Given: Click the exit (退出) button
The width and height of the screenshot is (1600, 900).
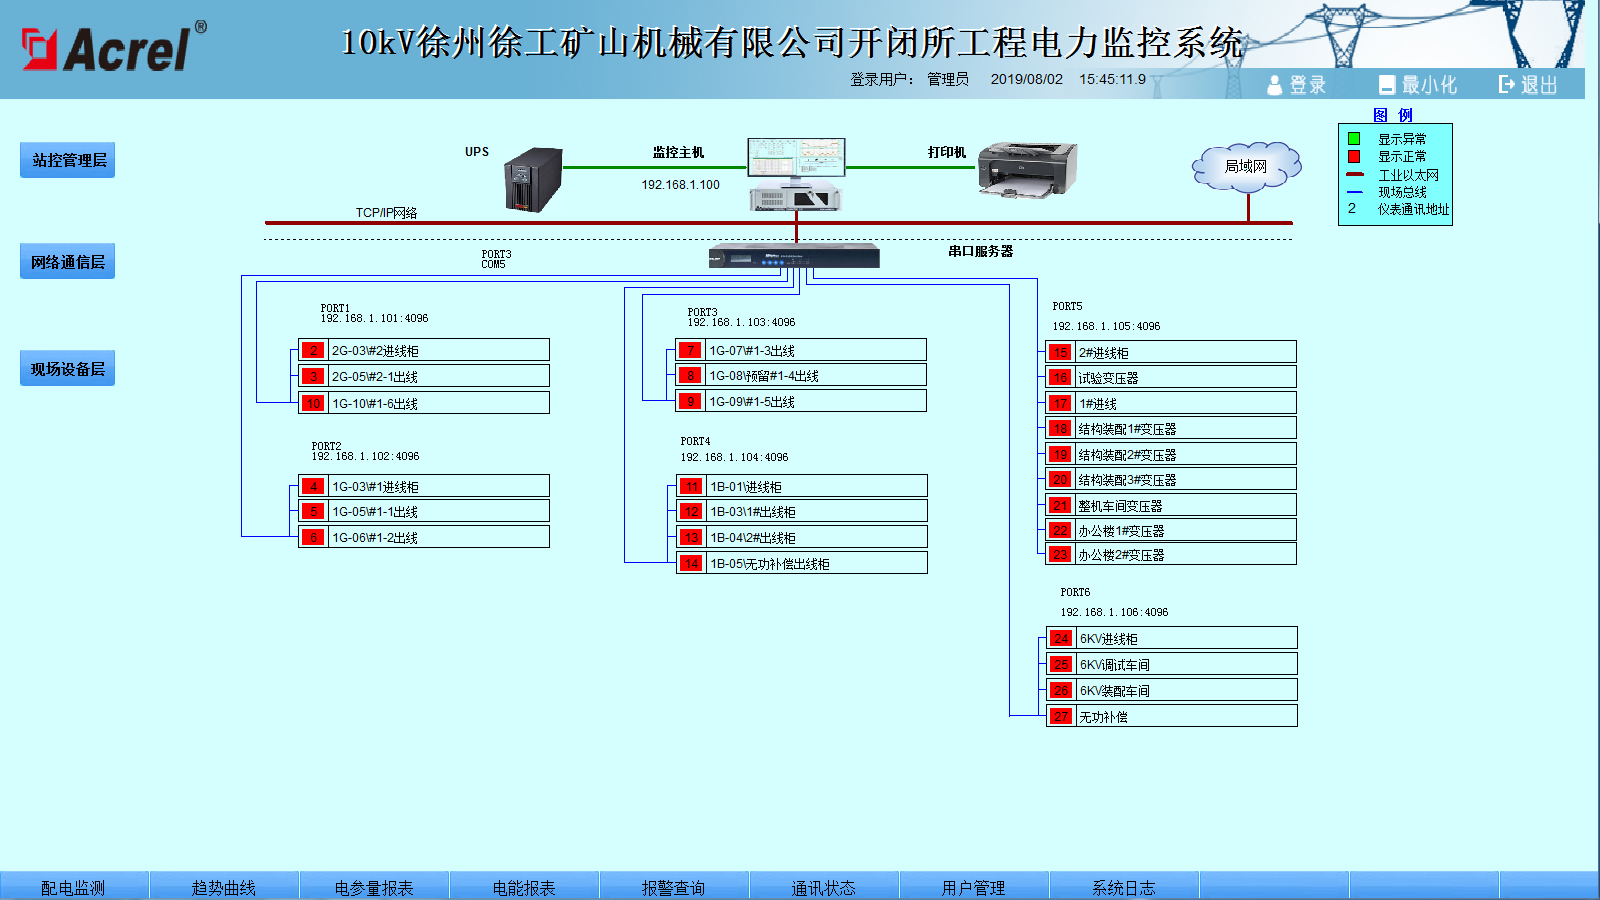Looking at the screenshot, I should [1528, 85].
